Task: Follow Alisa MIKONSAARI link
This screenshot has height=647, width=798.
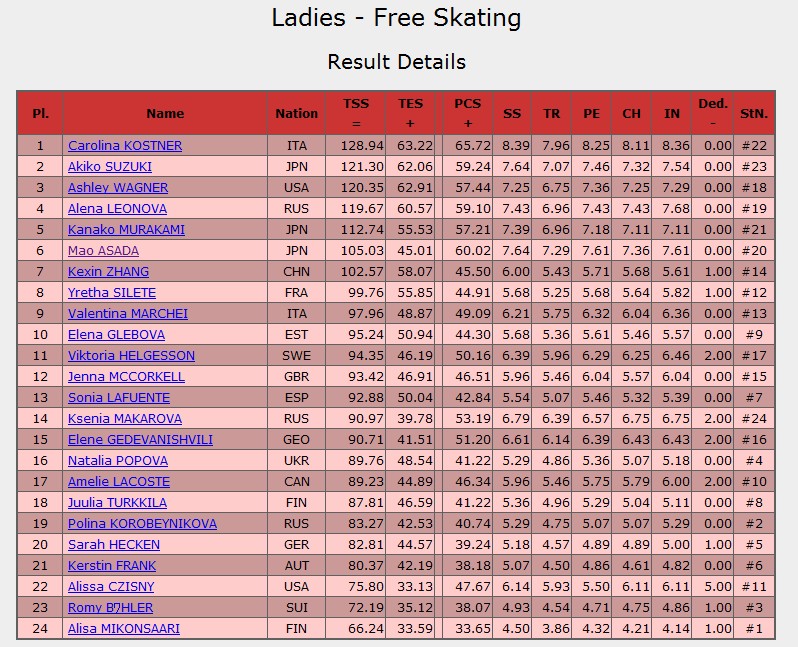Action: [124, 629]
